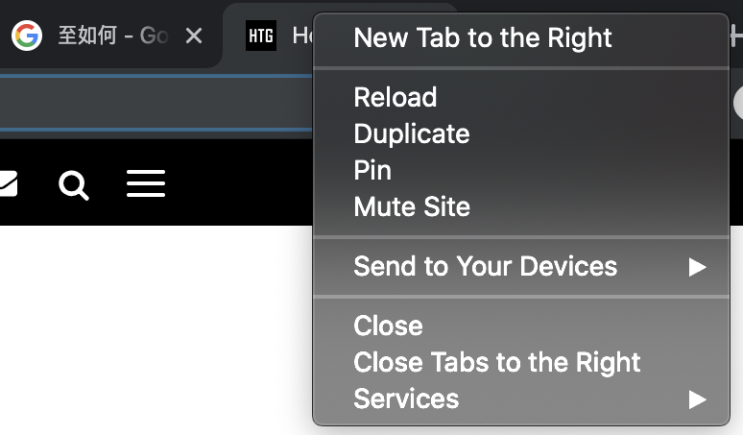Expand the Services submenu arrow
743x435 pixels.
(x=697, y=399)
